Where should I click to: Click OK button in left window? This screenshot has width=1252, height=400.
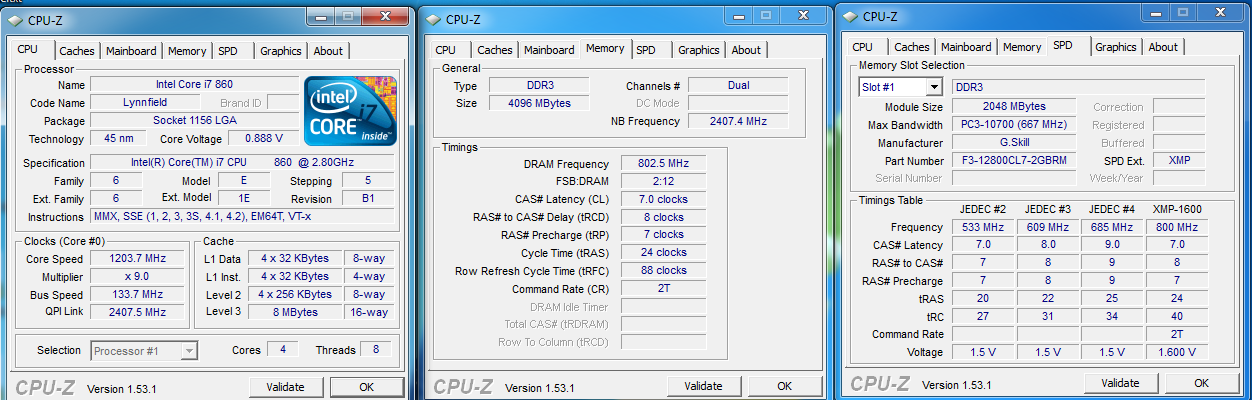367,387
